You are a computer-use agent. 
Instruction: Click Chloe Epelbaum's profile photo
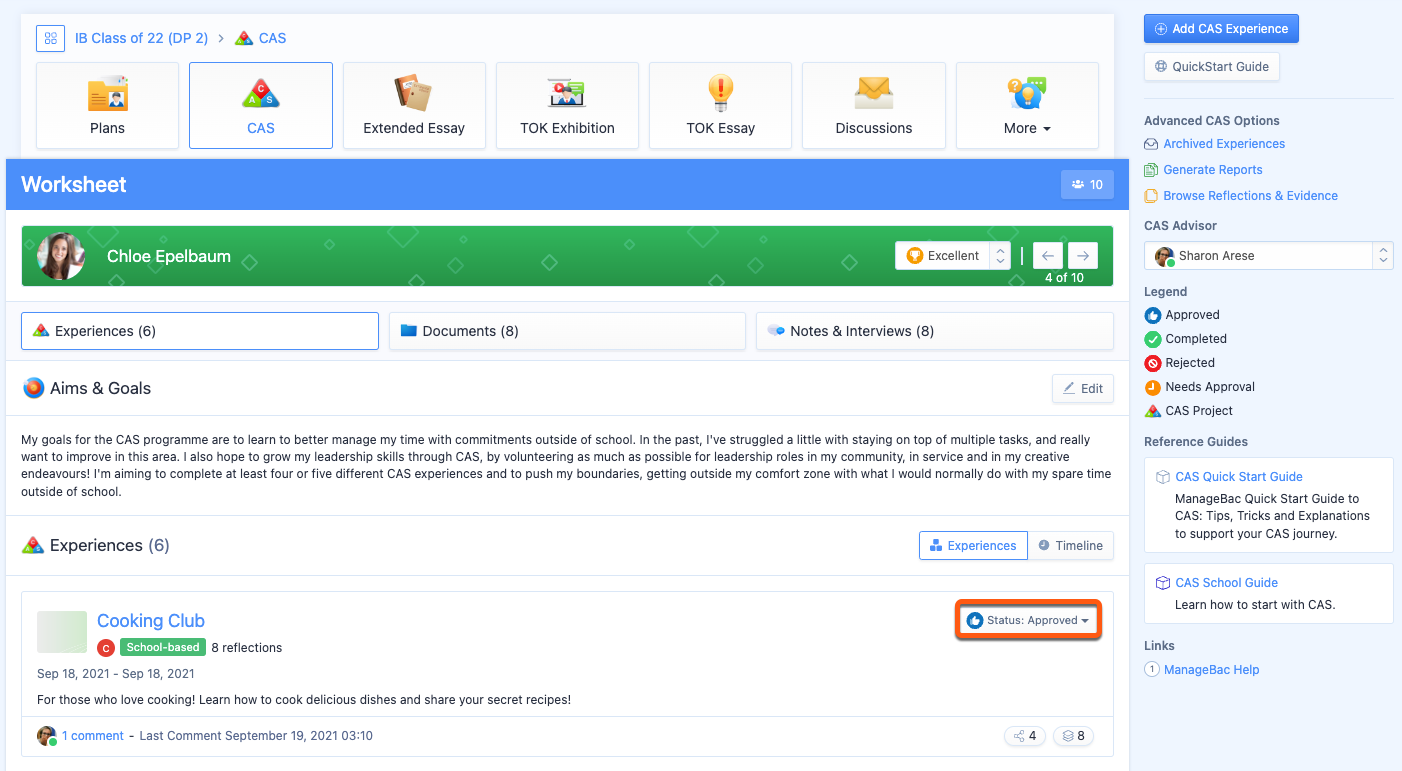click(61, 256)
